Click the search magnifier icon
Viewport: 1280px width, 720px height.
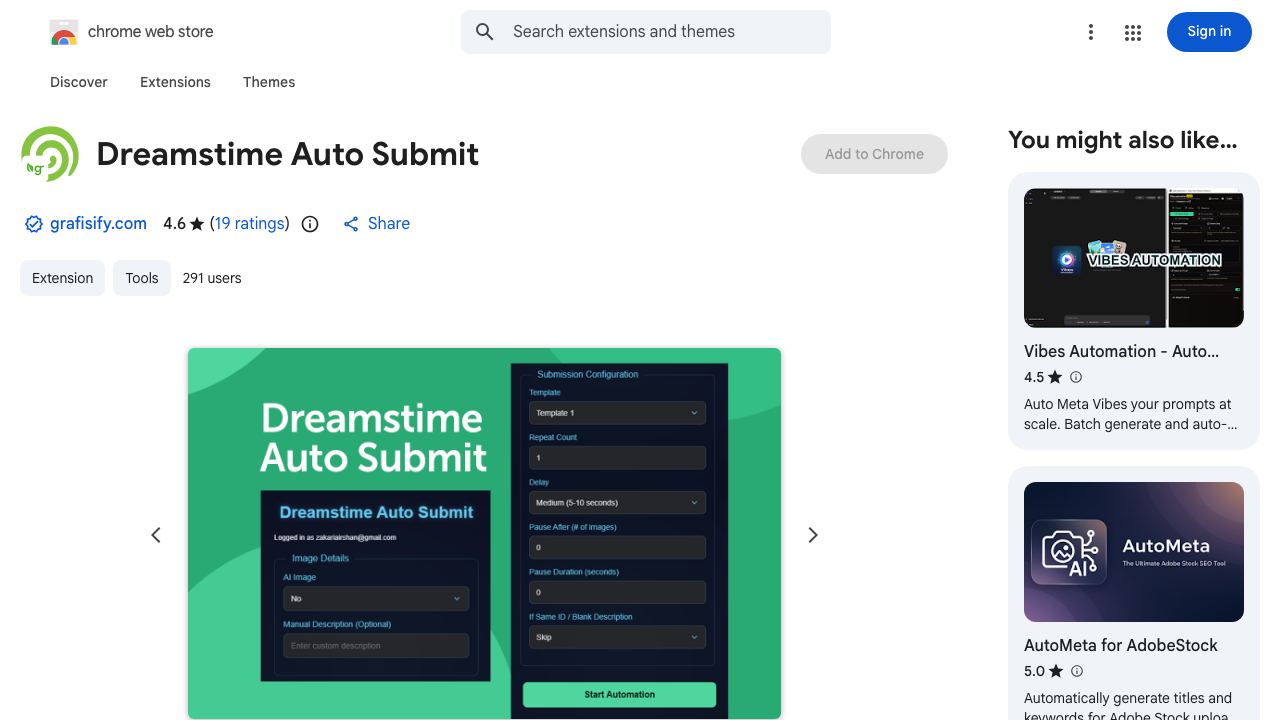coord(485,32)
